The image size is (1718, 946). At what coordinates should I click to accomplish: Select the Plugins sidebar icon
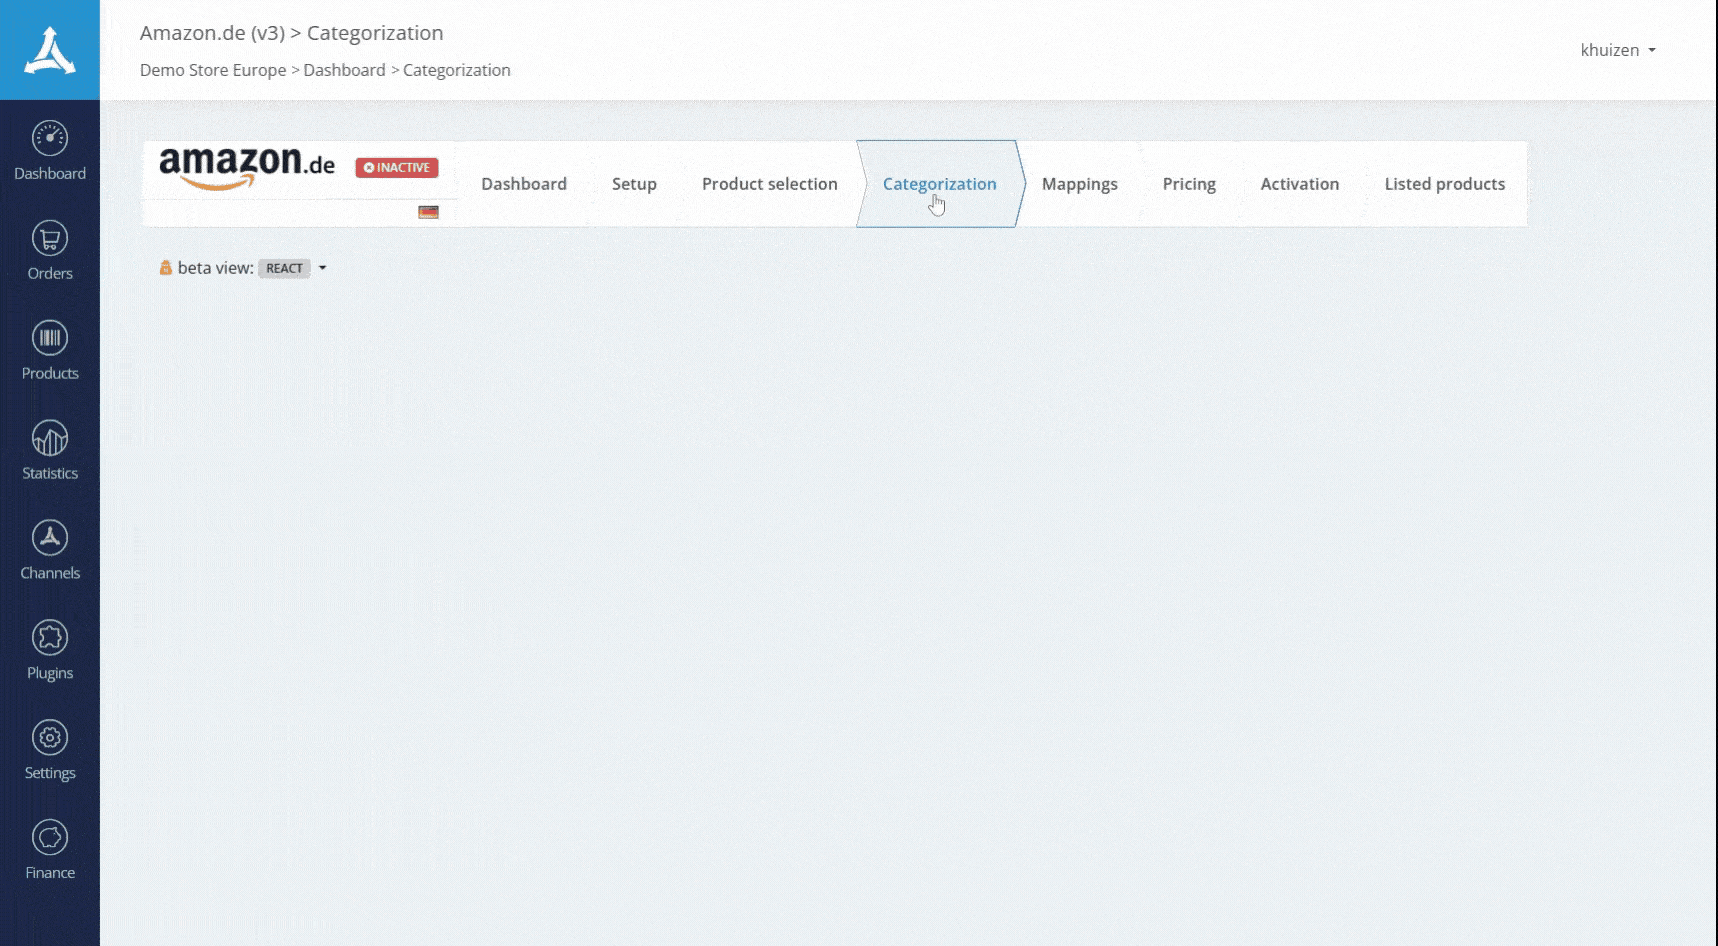coord(49,650)
